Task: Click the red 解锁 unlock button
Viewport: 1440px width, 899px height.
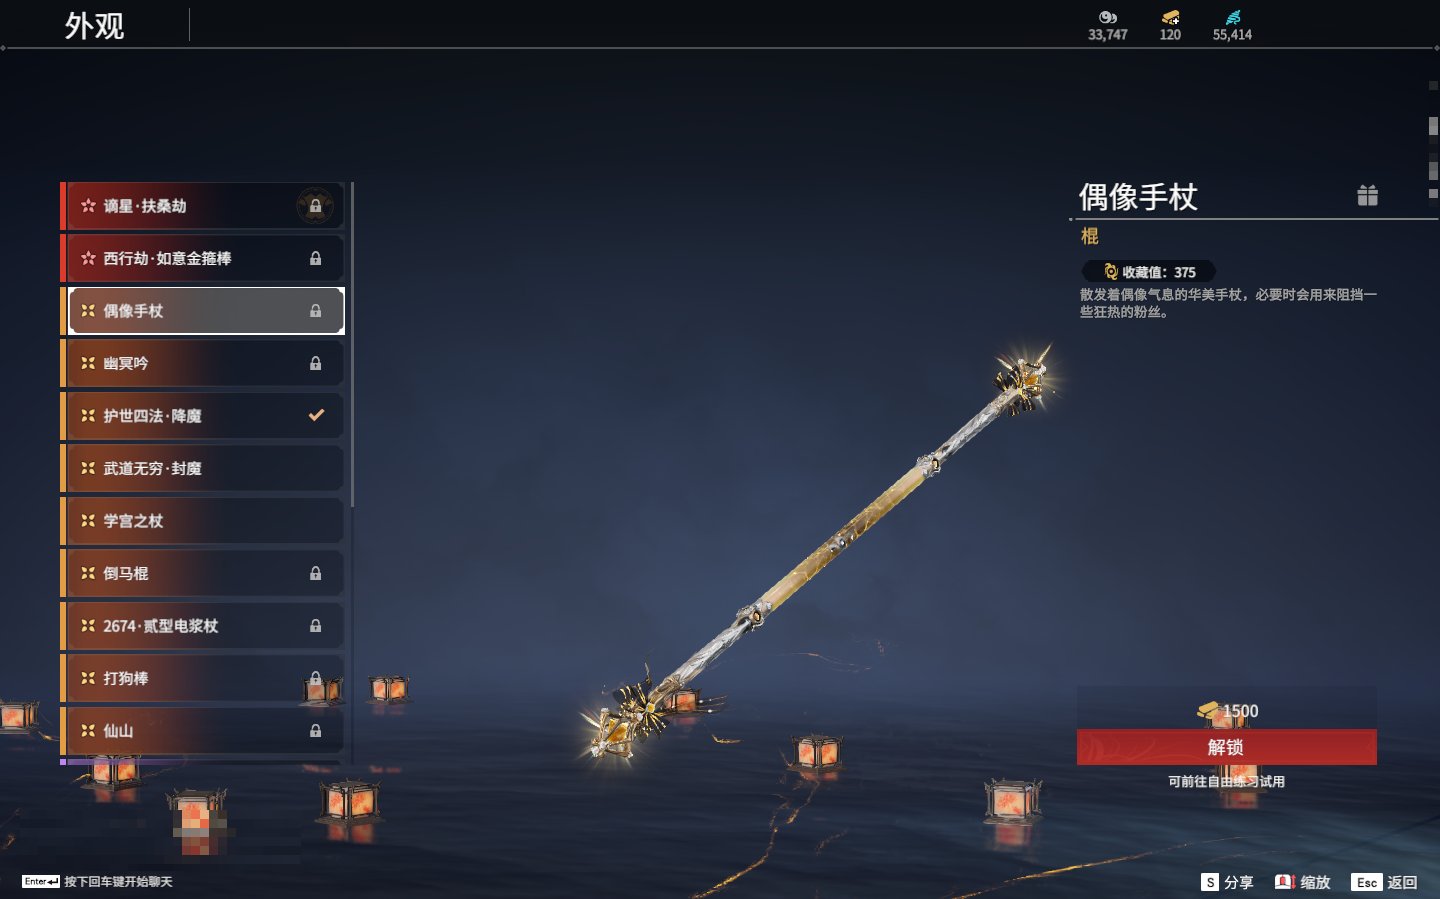Action: [1226, 747]
